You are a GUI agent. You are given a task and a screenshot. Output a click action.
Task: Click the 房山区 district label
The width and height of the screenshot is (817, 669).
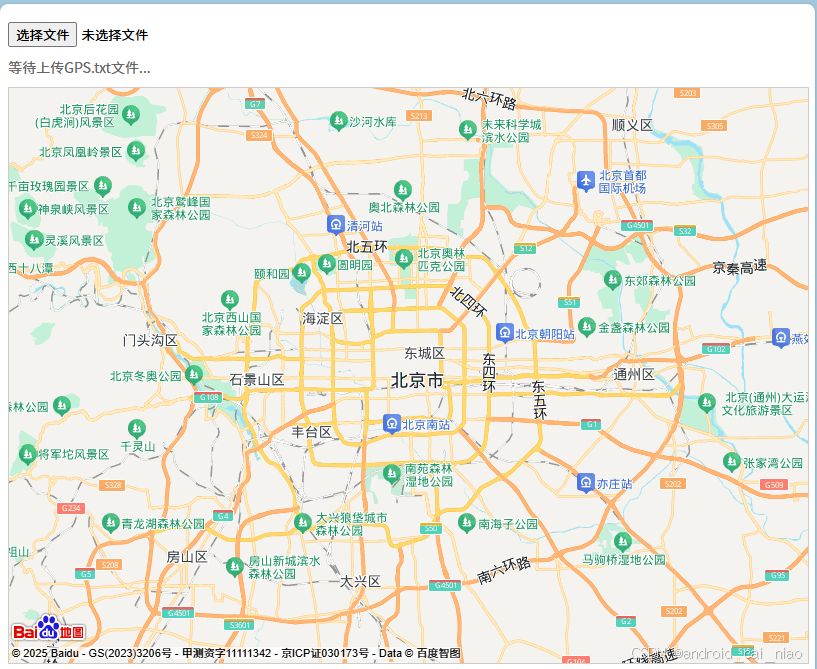point(187,556)
